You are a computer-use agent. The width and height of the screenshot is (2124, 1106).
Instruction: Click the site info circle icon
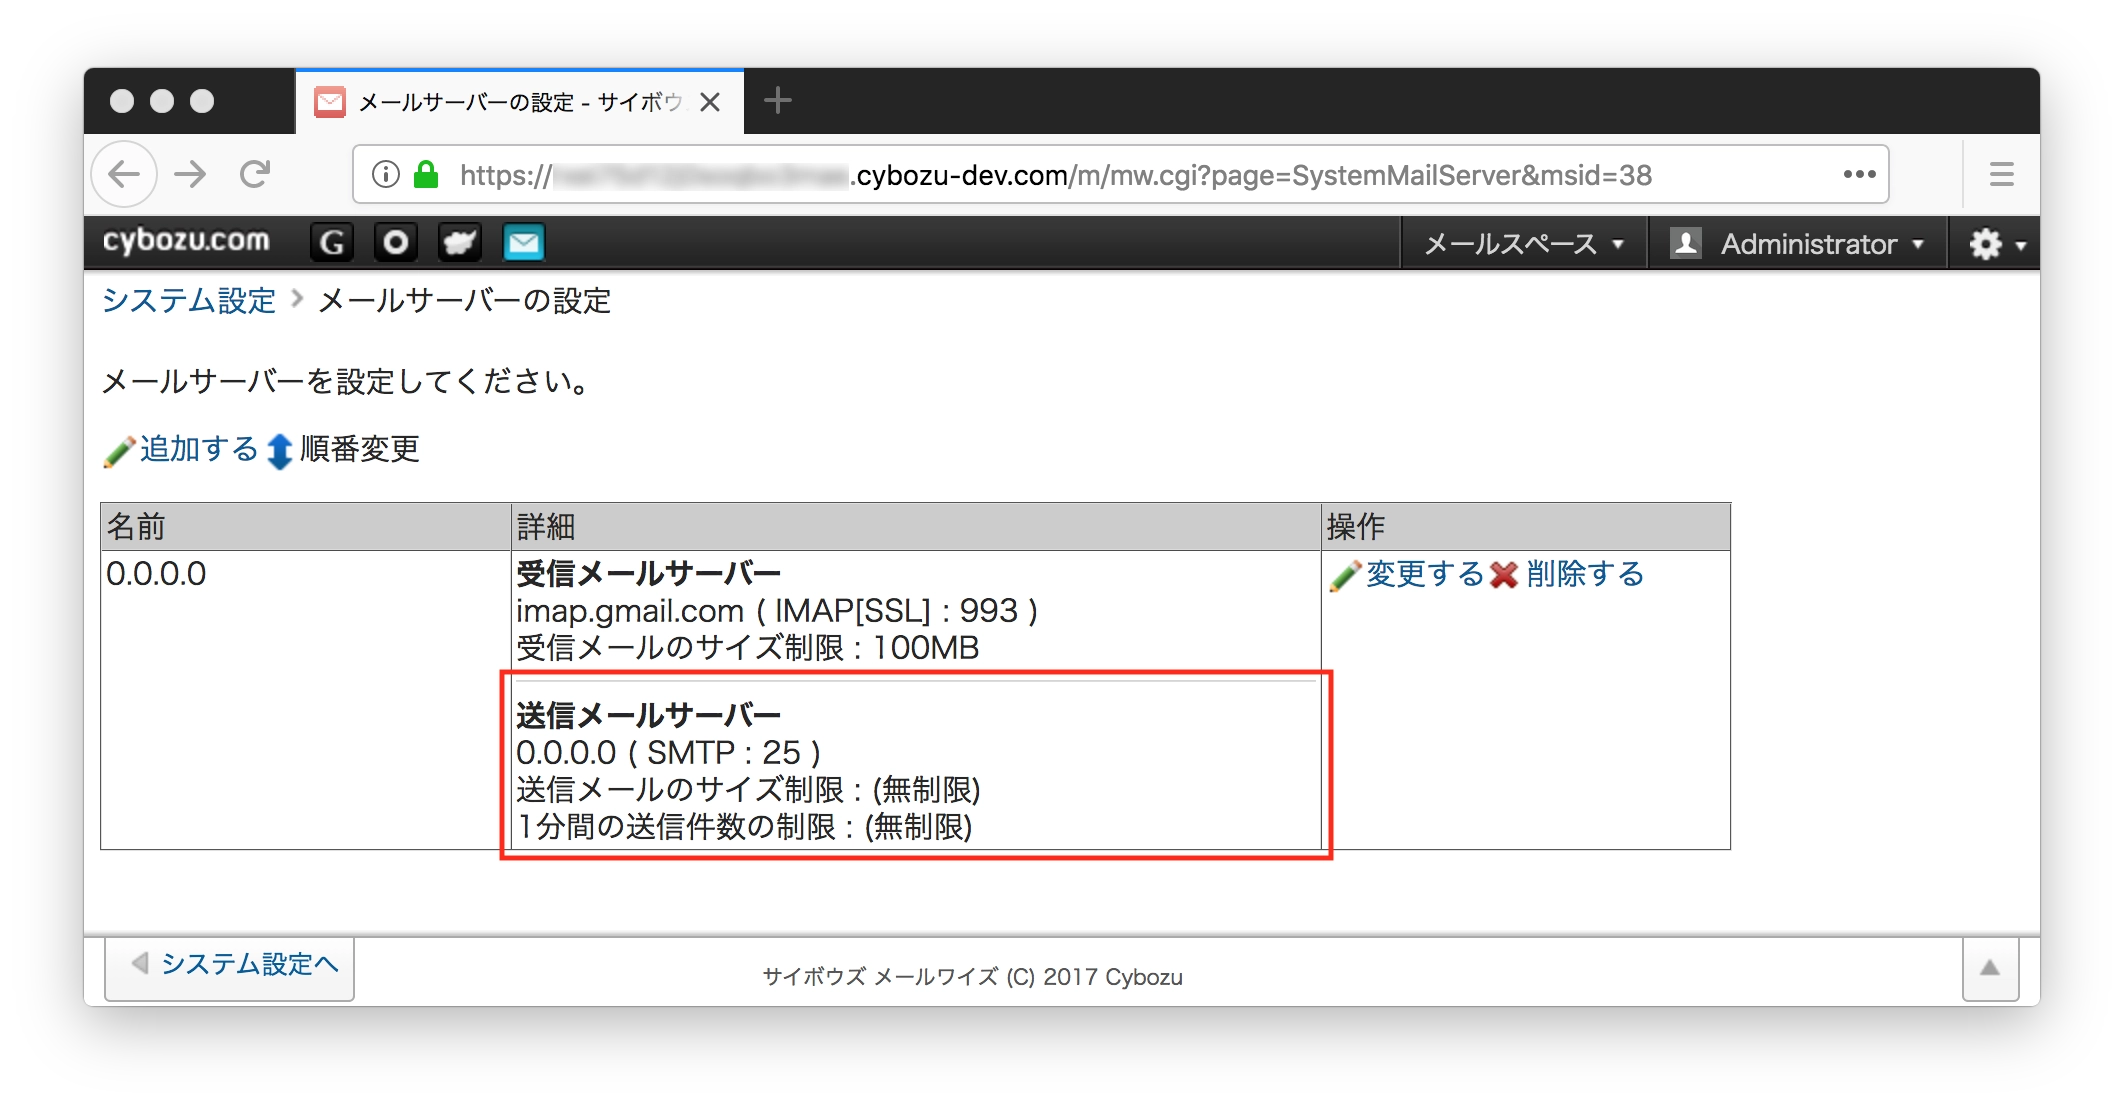tap(385, 175)
